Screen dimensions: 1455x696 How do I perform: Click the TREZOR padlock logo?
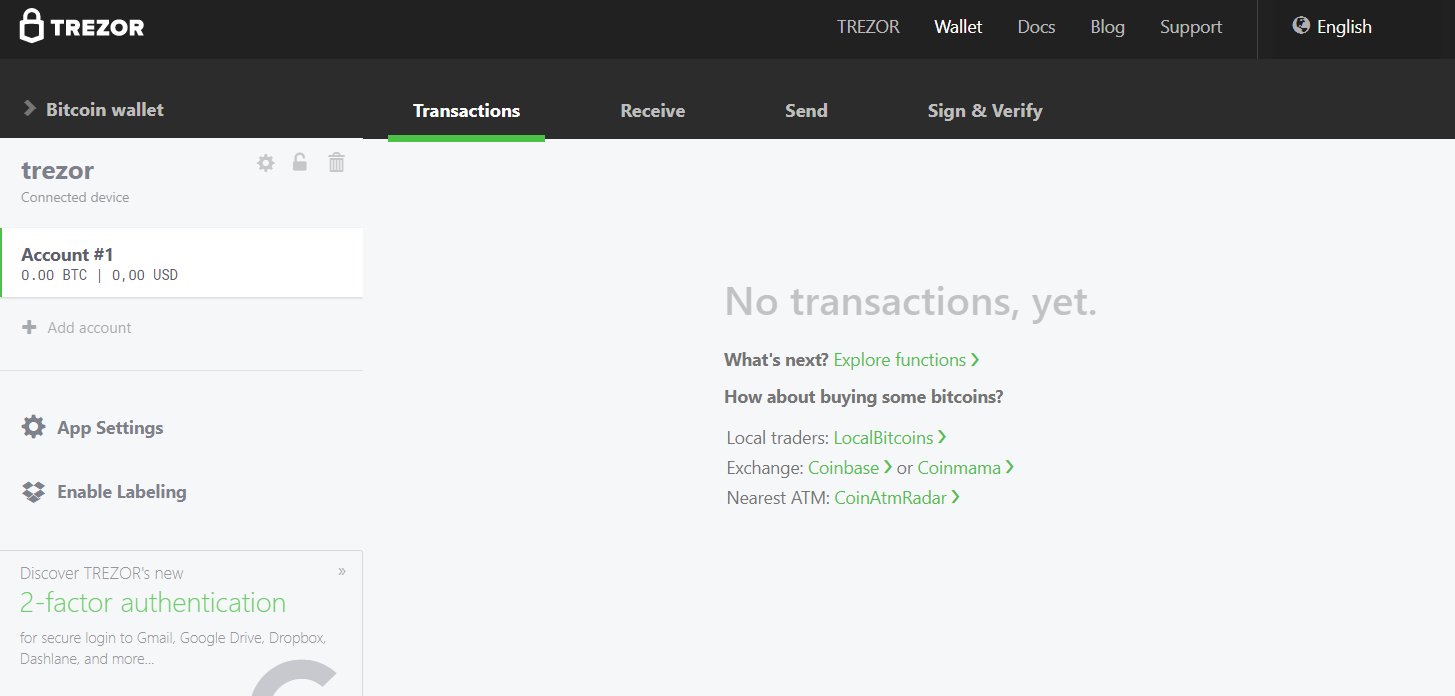[82, 26]
